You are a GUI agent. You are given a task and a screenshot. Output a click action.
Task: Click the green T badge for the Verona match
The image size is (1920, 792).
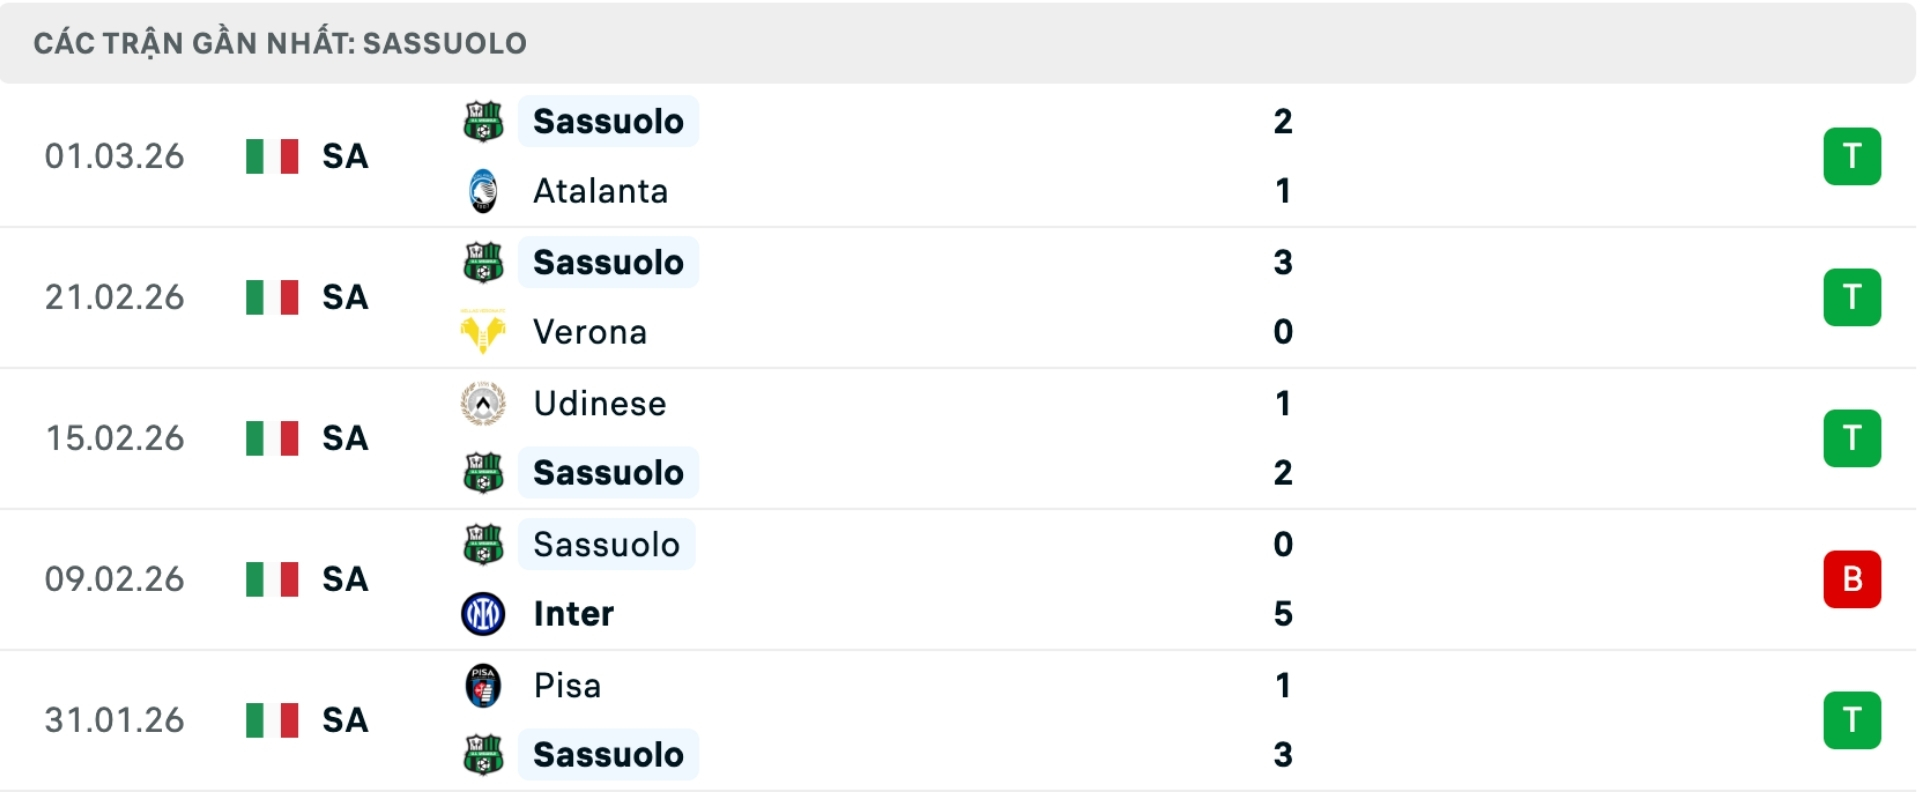click(1854, 297)
